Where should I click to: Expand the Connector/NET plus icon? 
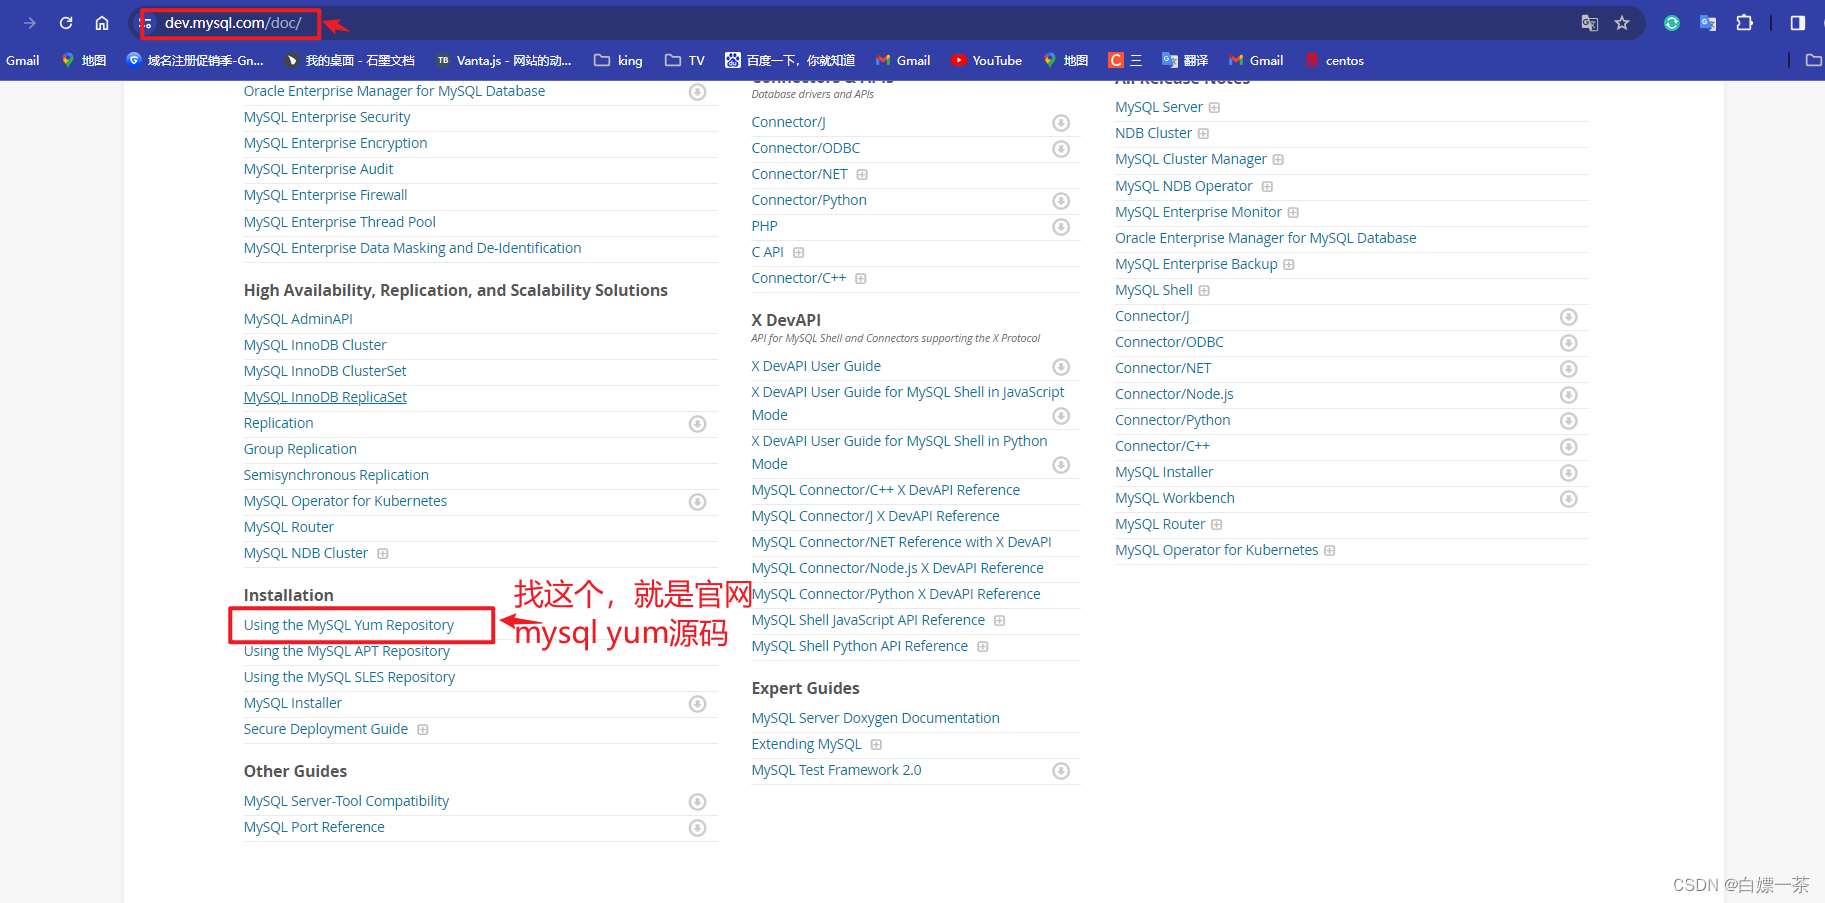pos(862,175)
